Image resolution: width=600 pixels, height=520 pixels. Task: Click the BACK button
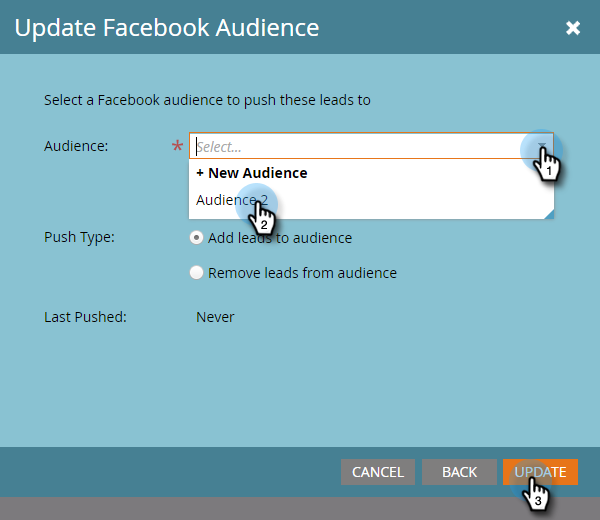tap(459, 472)
